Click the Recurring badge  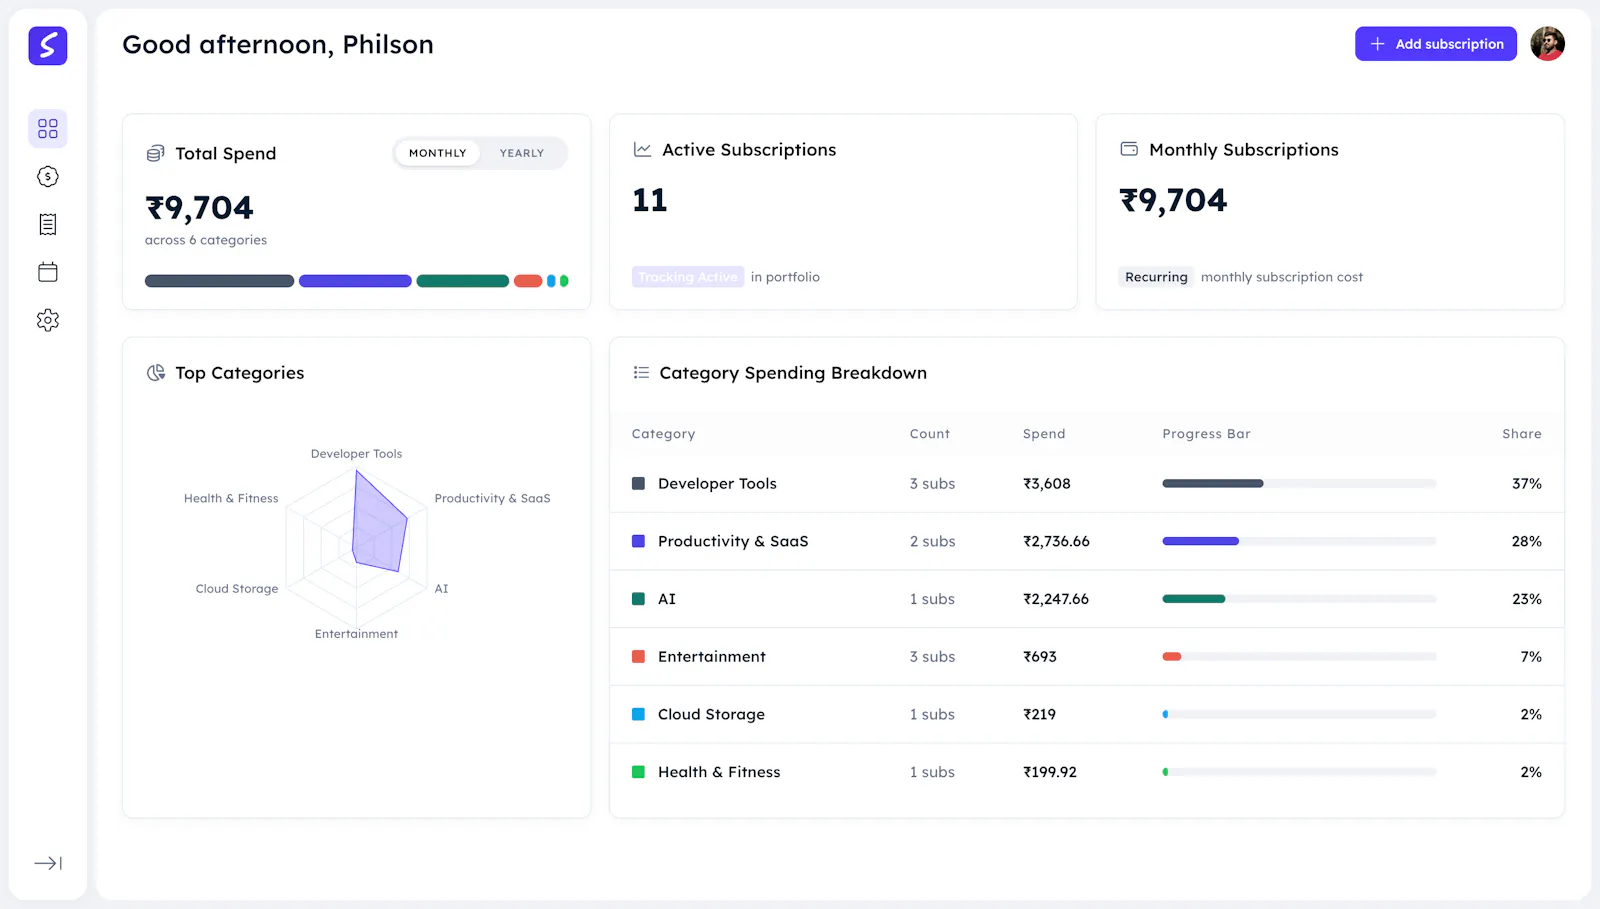point(1156,277)
